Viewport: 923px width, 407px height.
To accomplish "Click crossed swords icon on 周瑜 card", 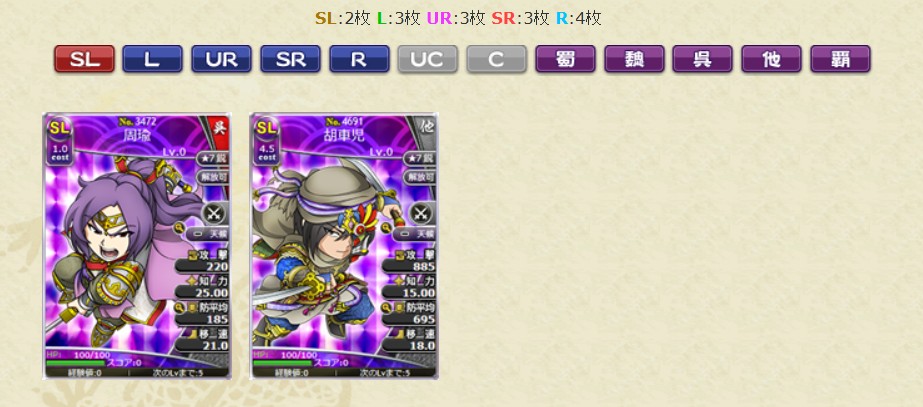I will 213,214.
